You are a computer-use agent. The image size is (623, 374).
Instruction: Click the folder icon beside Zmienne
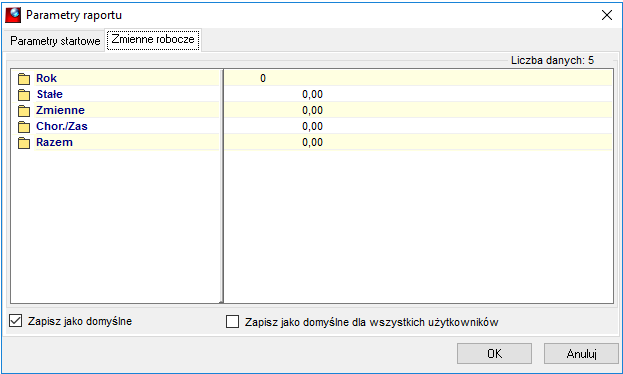pos(24,110)
